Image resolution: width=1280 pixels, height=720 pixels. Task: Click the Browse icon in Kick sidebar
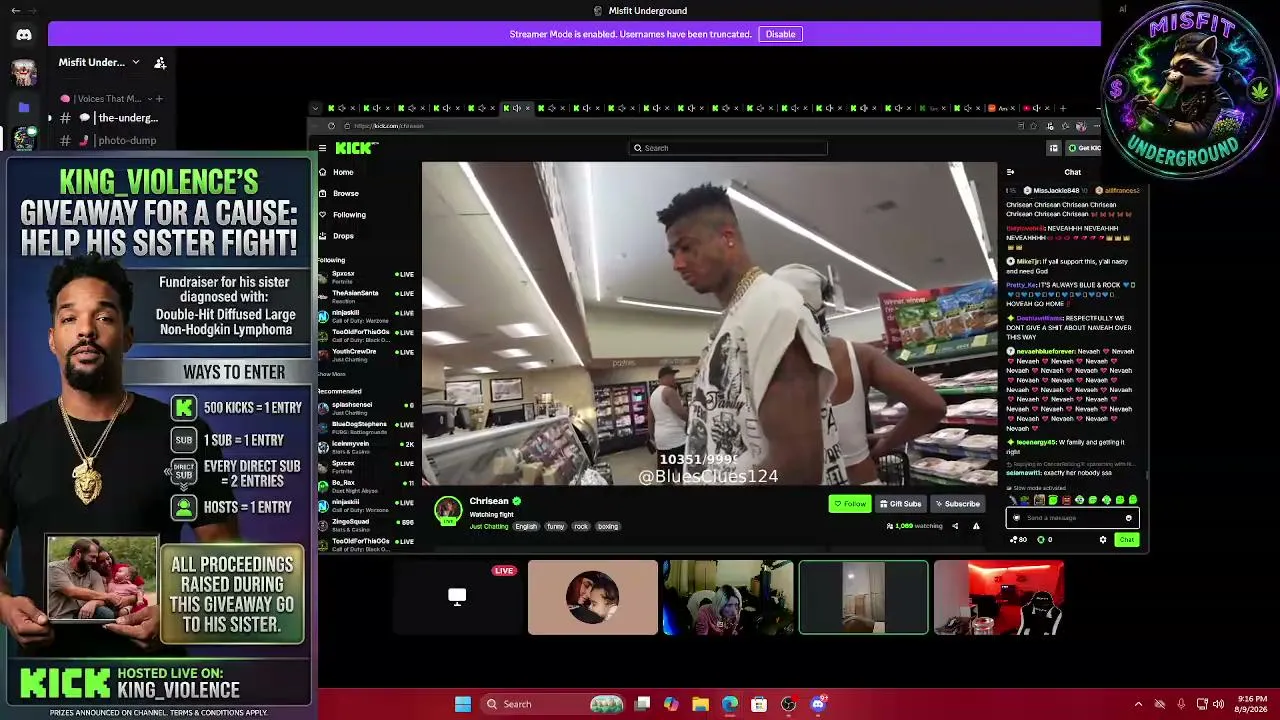322,193
